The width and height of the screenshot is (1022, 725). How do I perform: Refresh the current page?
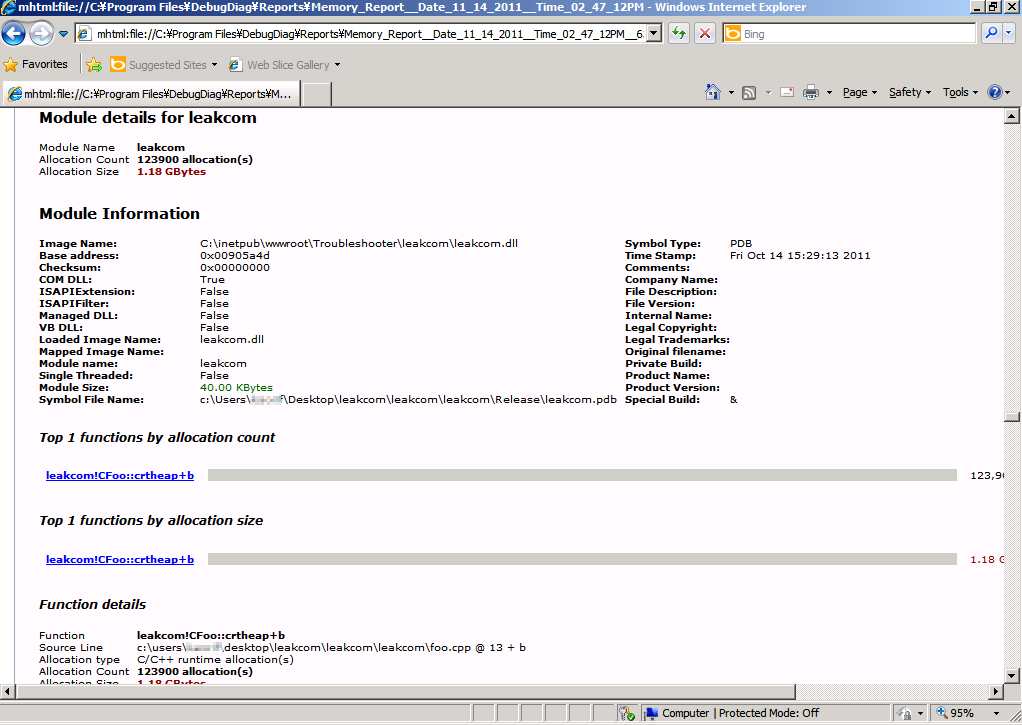point(679,33)
